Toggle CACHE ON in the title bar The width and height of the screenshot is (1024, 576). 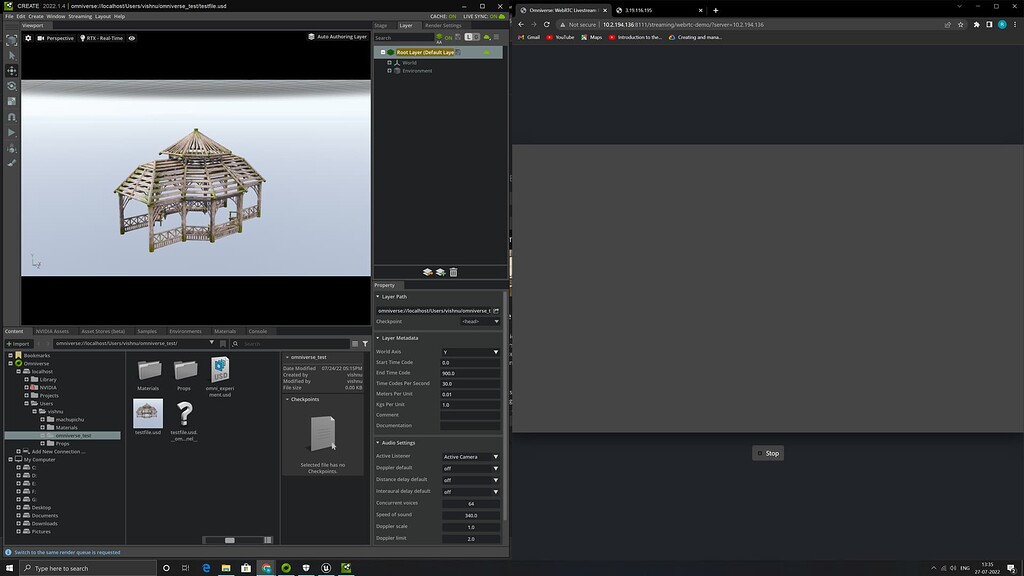tap(446, 16)
